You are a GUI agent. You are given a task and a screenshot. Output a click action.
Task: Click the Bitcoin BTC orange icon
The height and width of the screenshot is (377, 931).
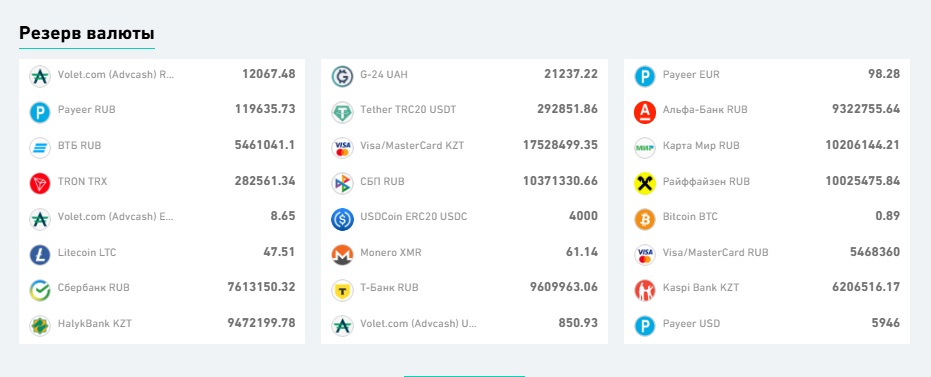[x=645, y=219]
